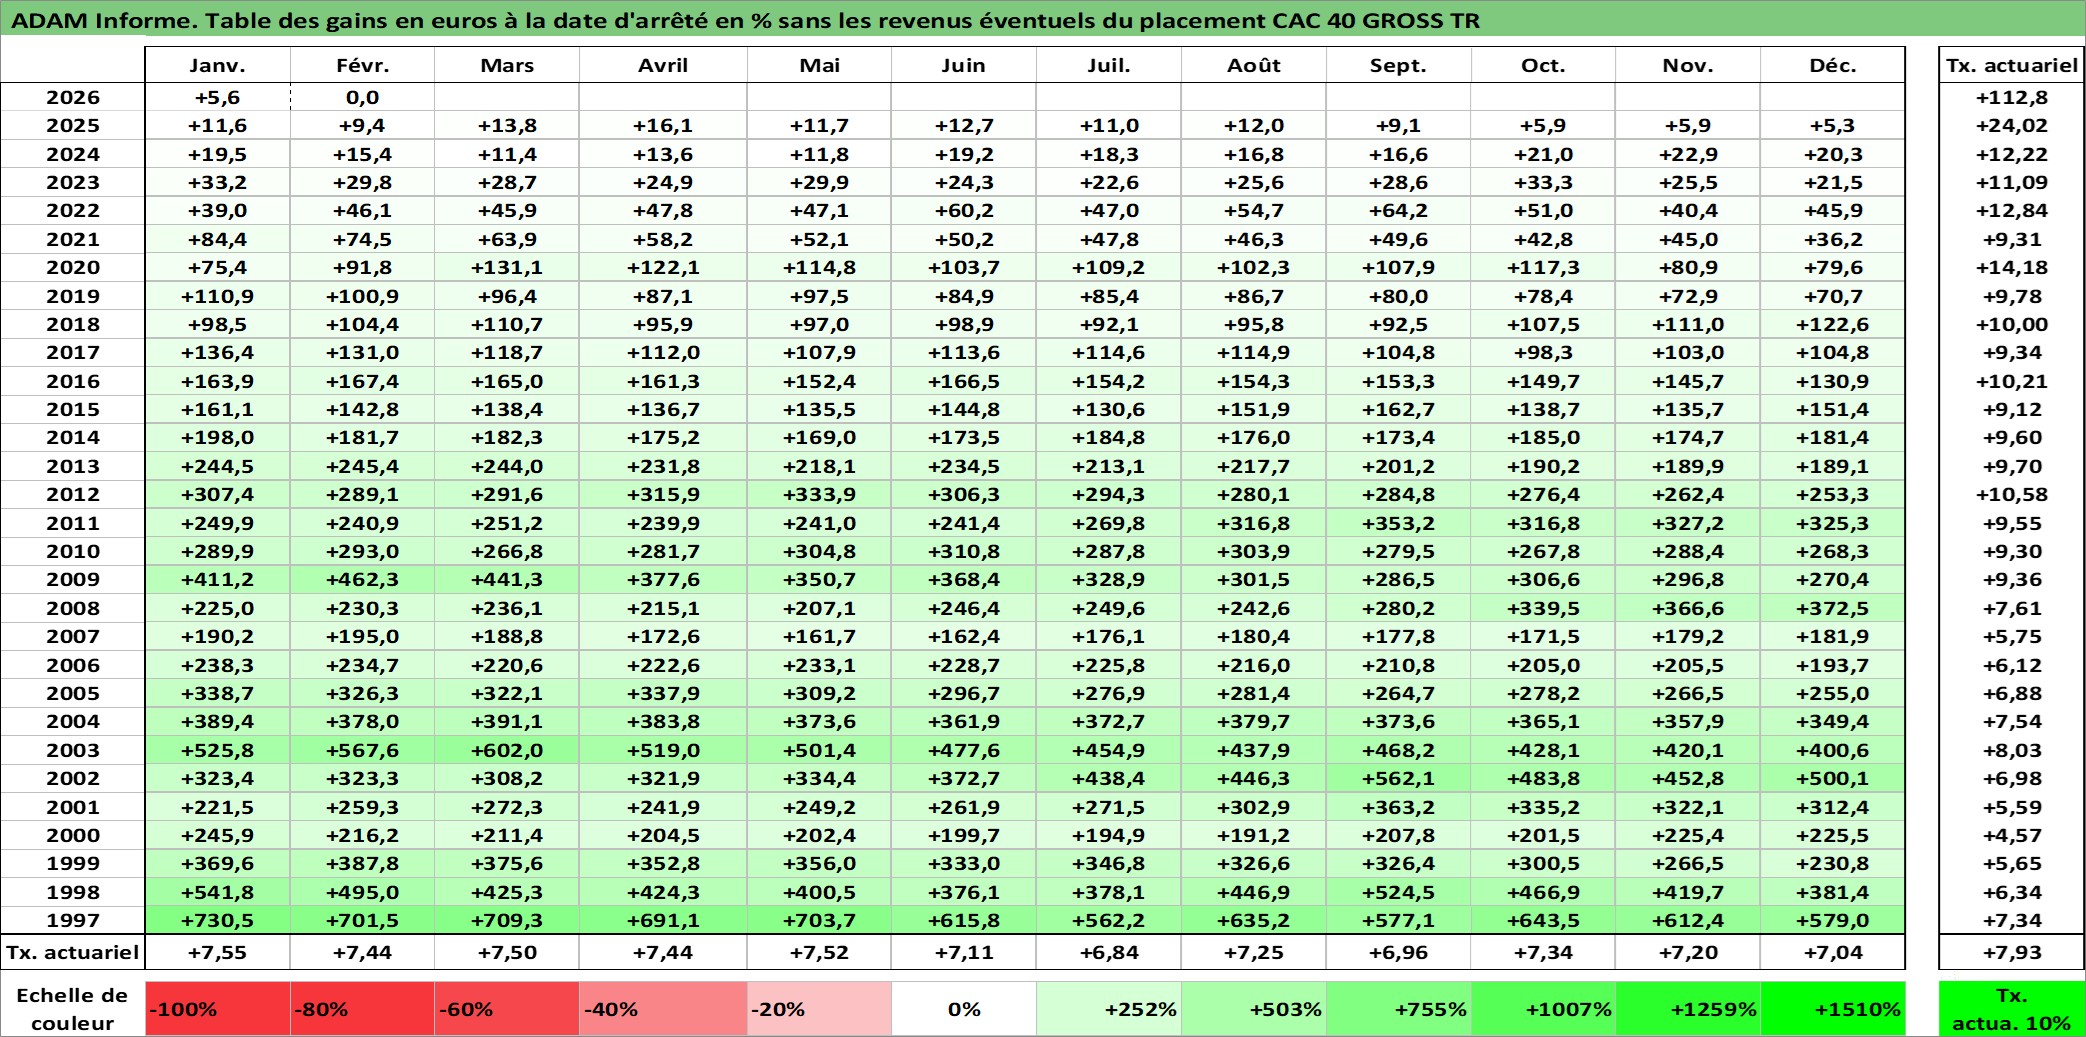Click the '+1007%' green swatch

(1543, 1009)
